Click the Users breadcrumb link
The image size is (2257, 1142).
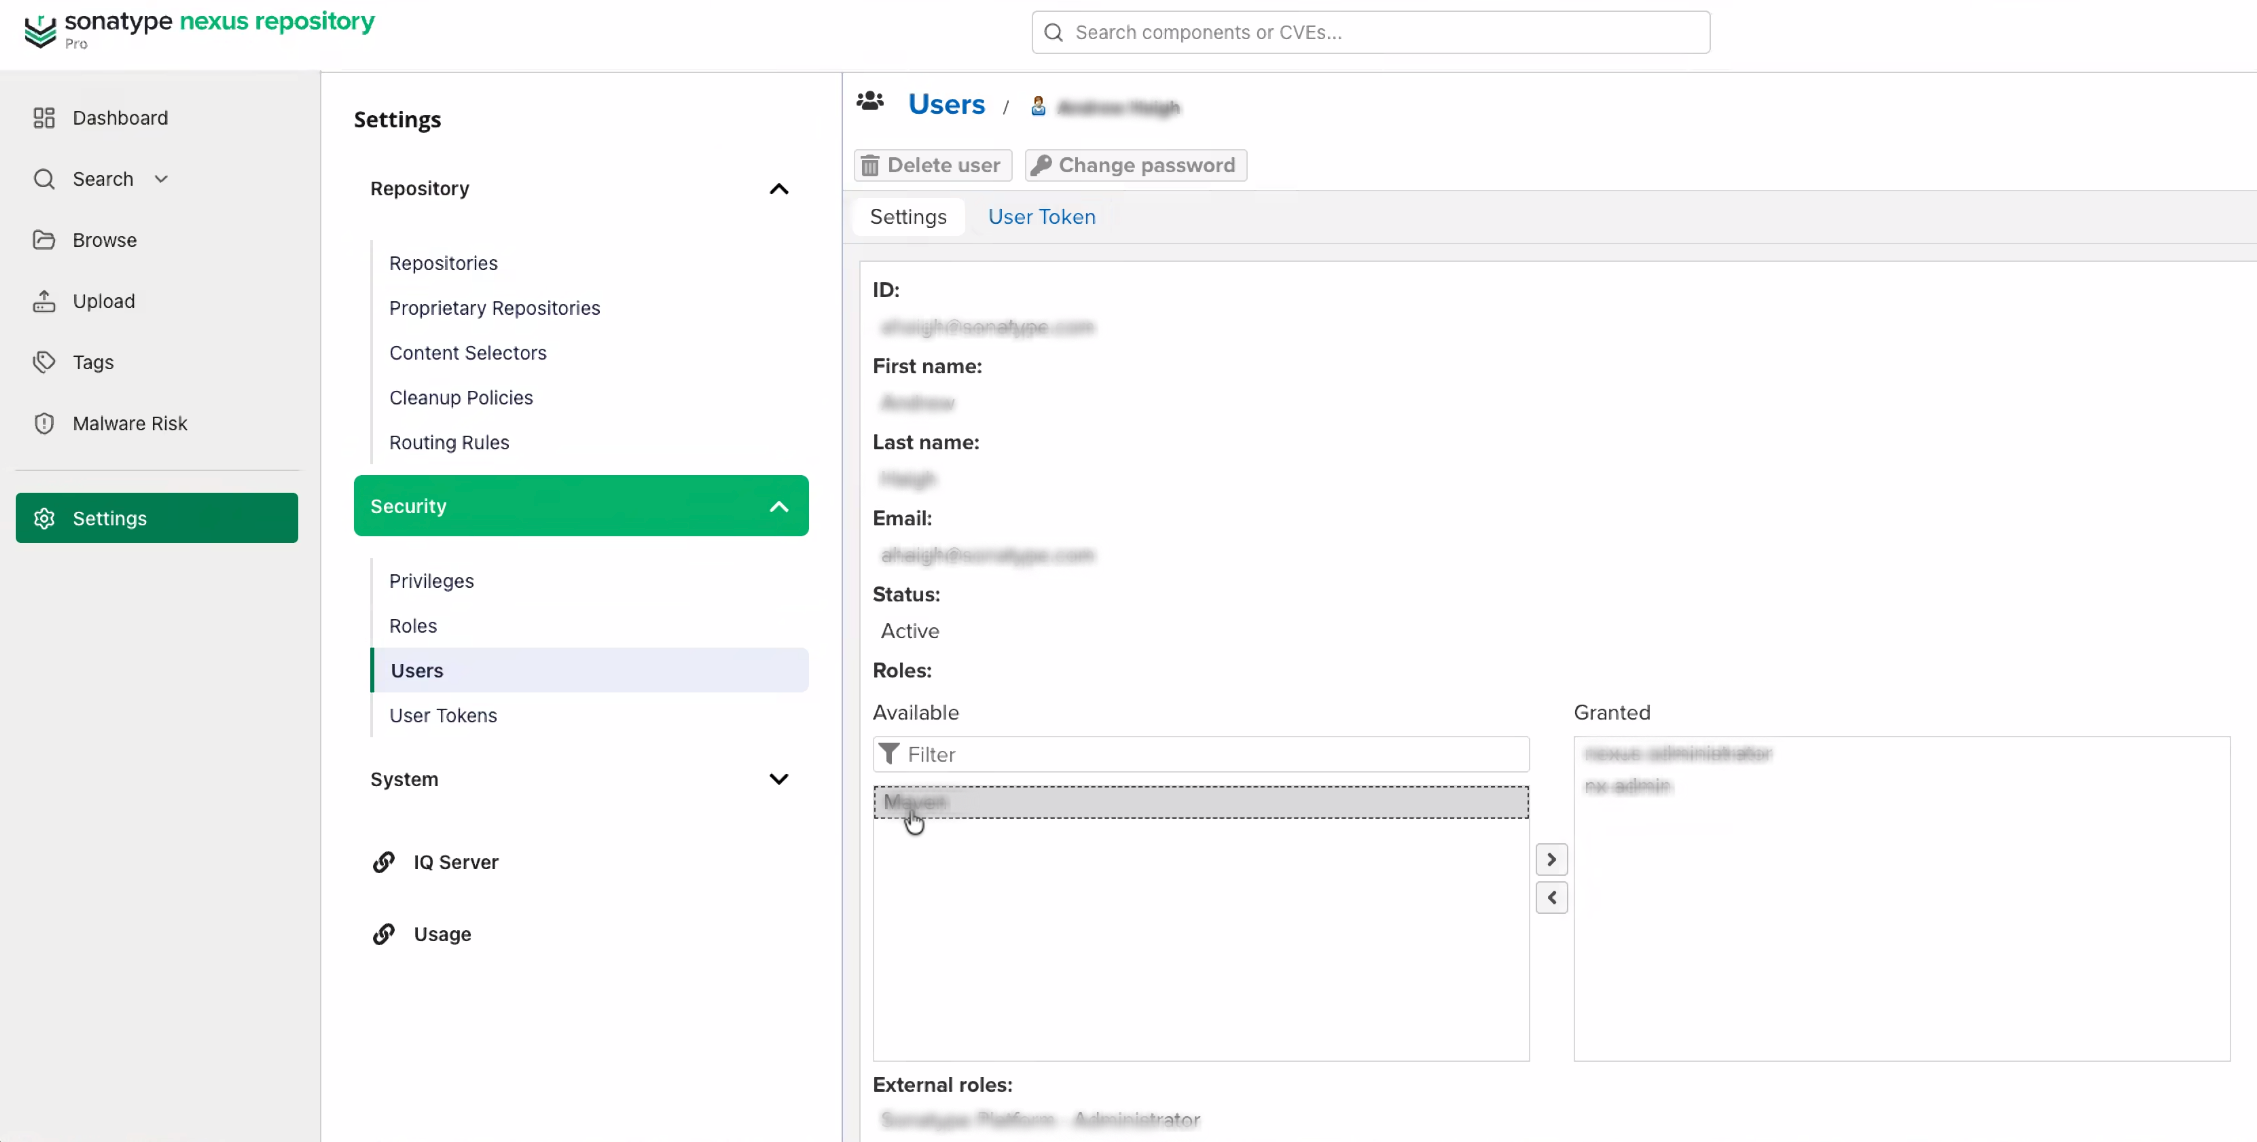pos(946,104)
